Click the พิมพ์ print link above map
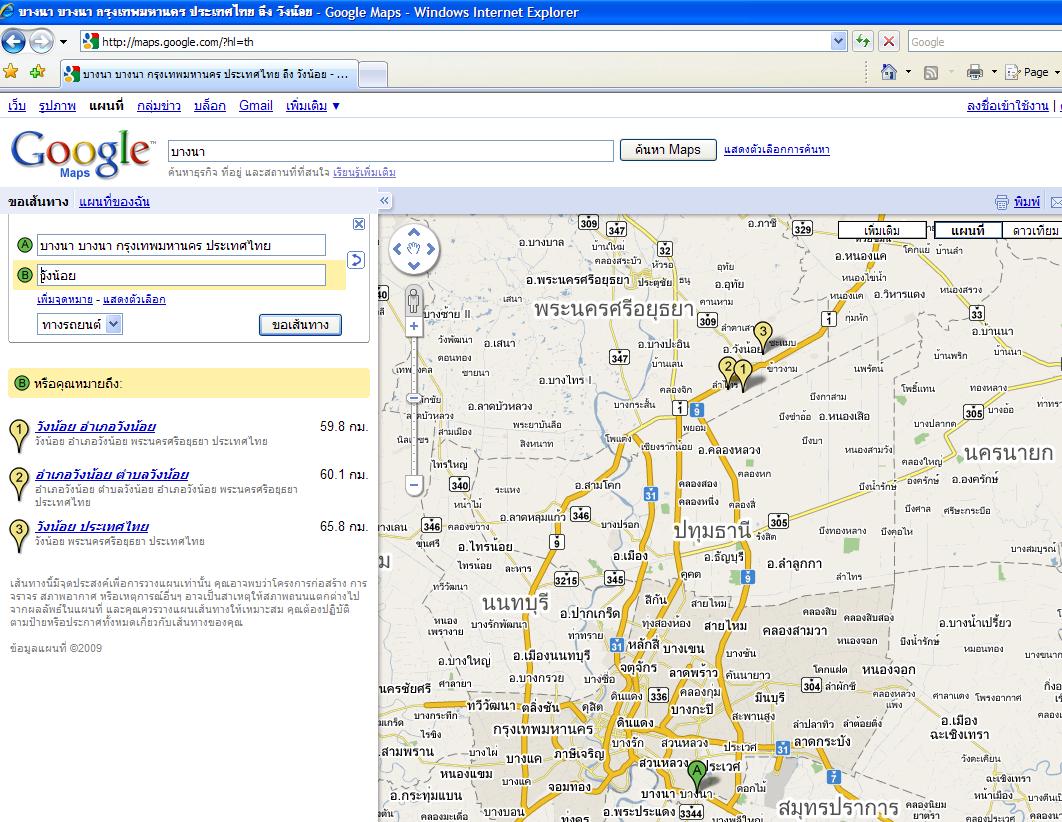 1026,201
